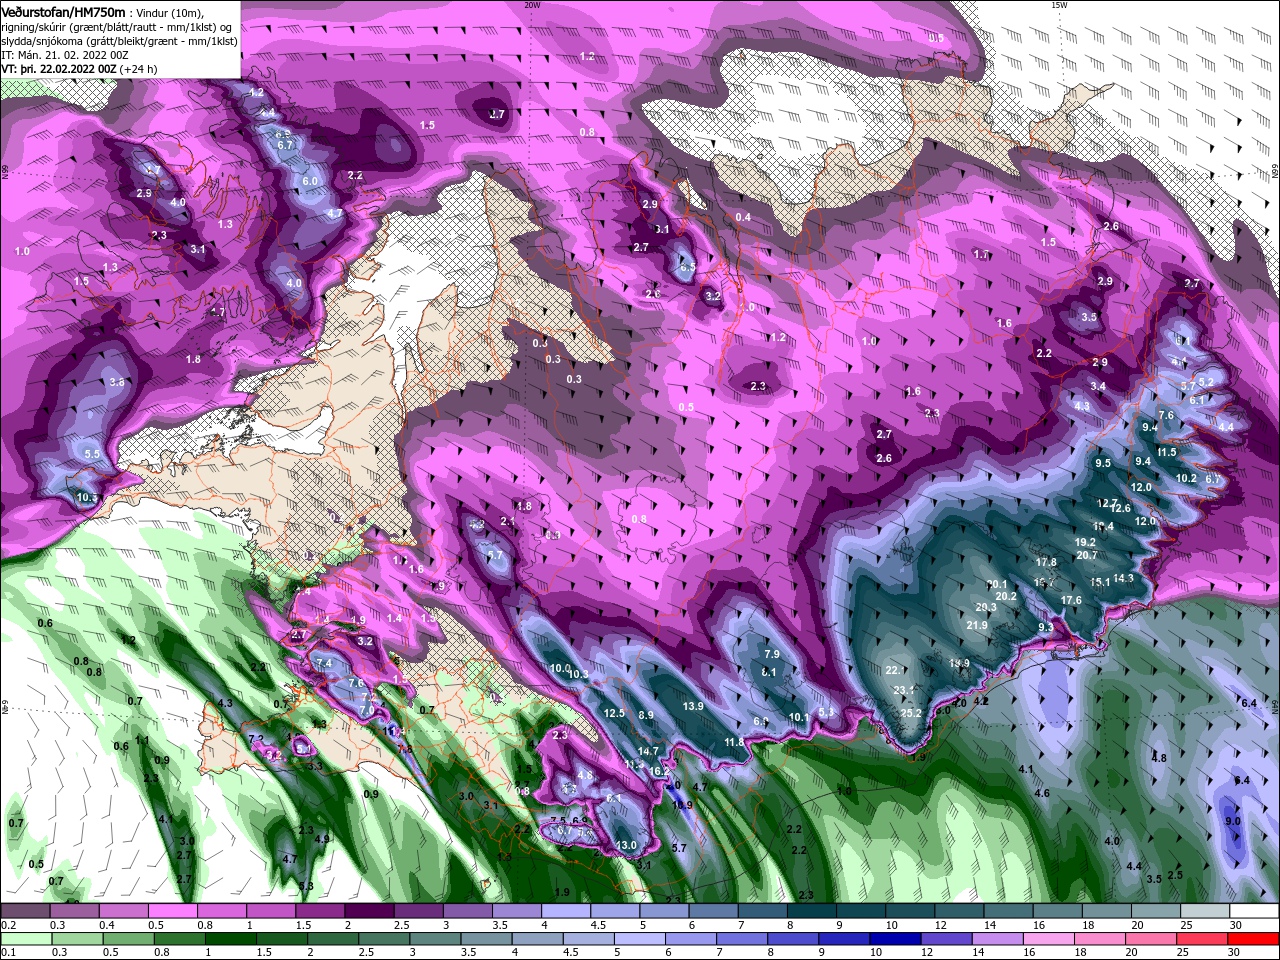
Task: Click the '30' label on the snow legend row
Action: [x=1235, y=925]
